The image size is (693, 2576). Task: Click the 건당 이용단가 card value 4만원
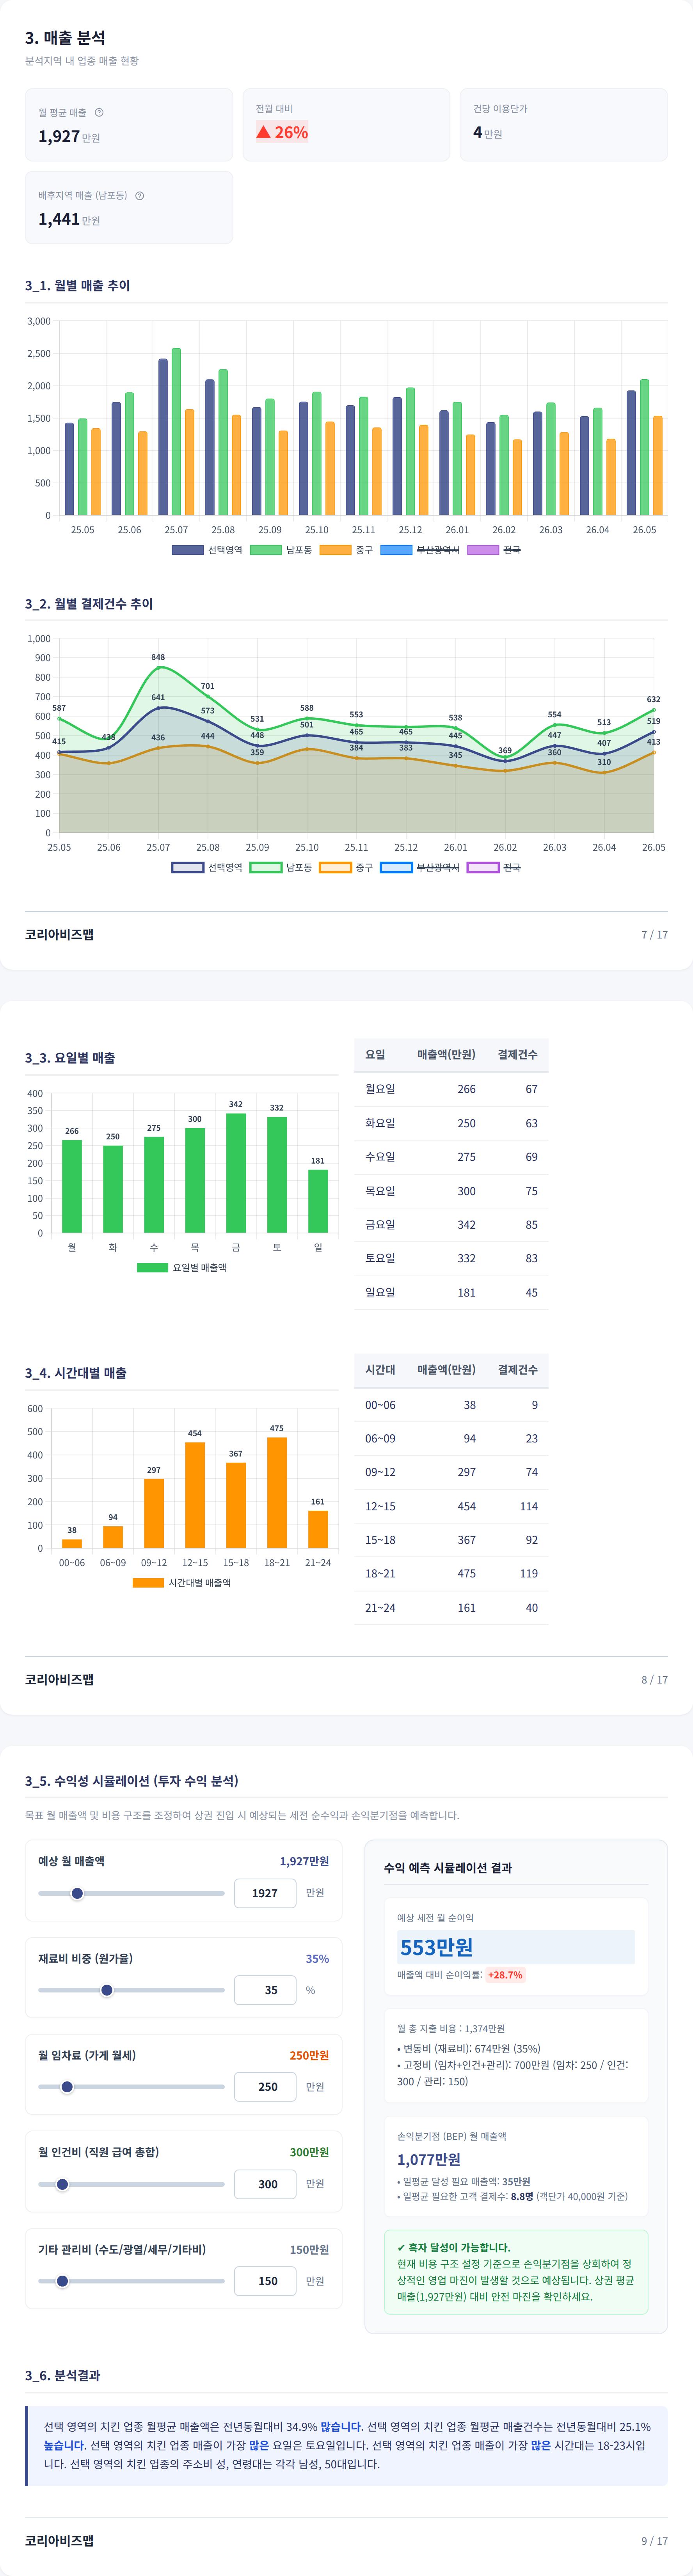pyautogui.click(x=488, y=132)
